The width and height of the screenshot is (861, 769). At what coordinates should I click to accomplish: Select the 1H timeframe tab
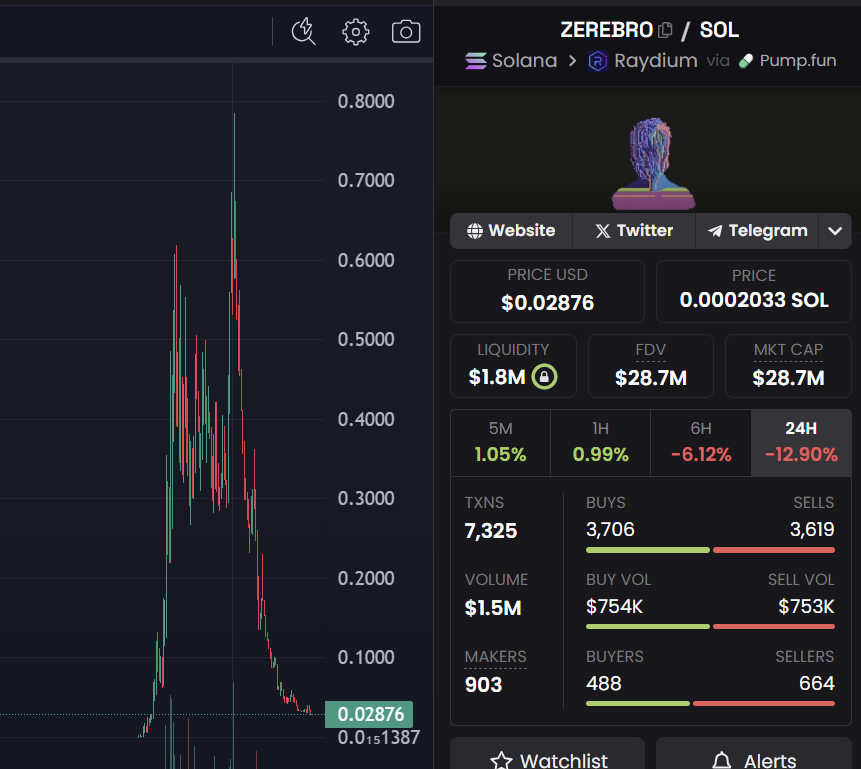pyautogui.click(x=600, y=443)
